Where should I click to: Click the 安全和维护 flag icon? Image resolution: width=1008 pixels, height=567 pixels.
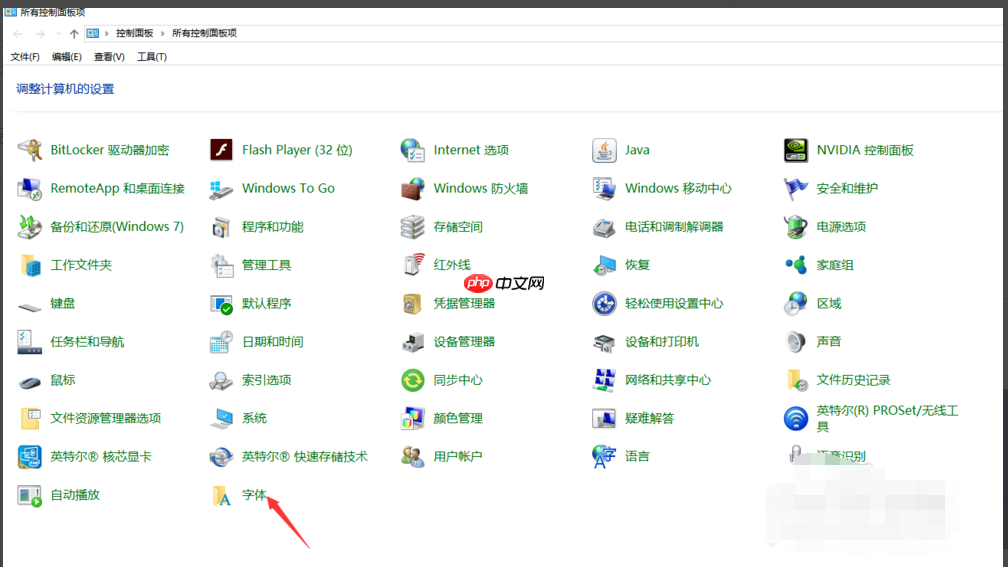795,188
